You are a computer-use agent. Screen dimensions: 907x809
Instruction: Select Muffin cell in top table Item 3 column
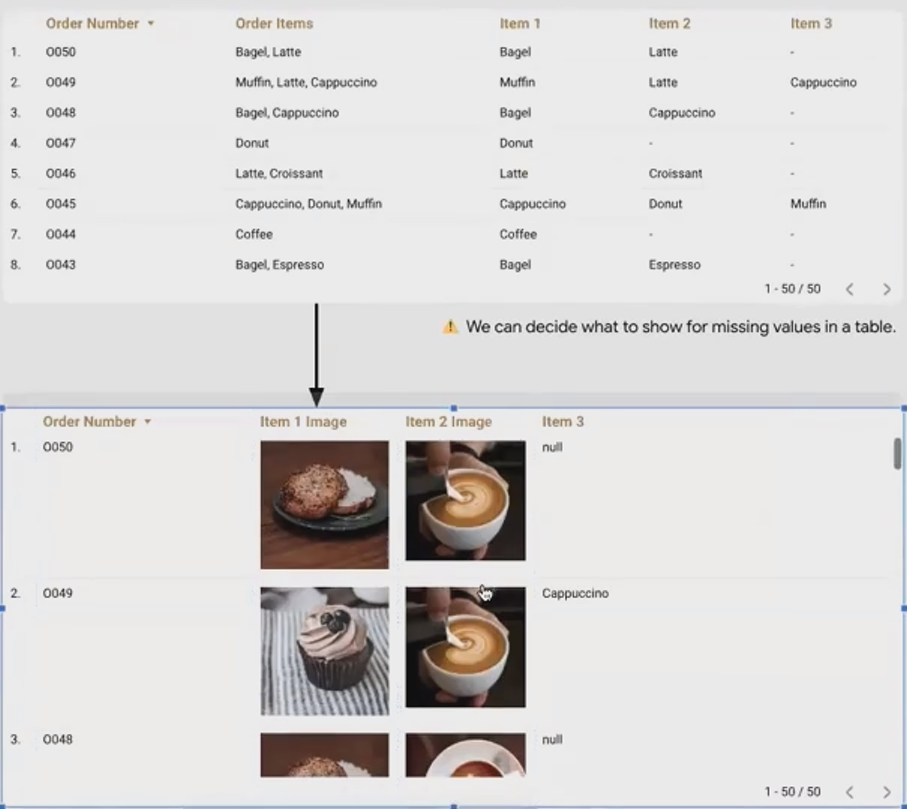click(808, 204)
